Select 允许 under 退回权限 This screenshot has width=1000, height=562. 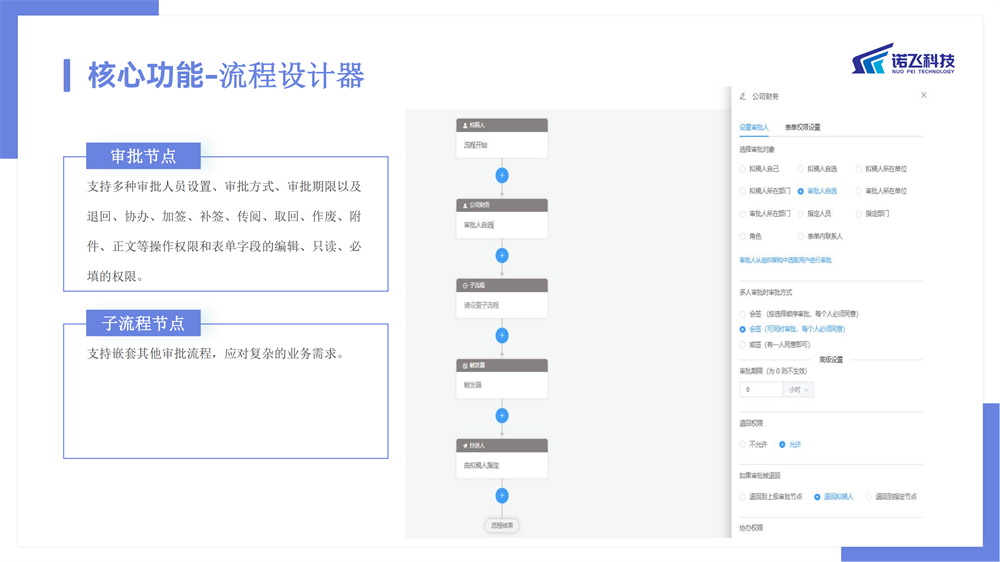pos(782,445)
